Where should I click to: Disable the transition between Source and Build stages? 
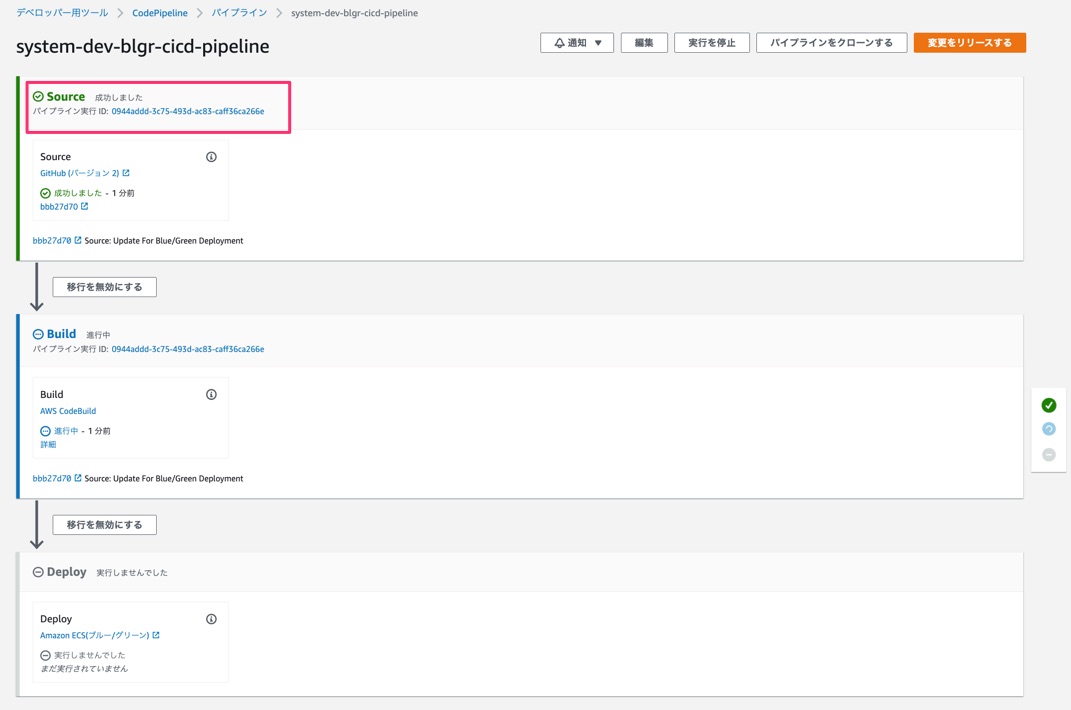tap(103, 286)
